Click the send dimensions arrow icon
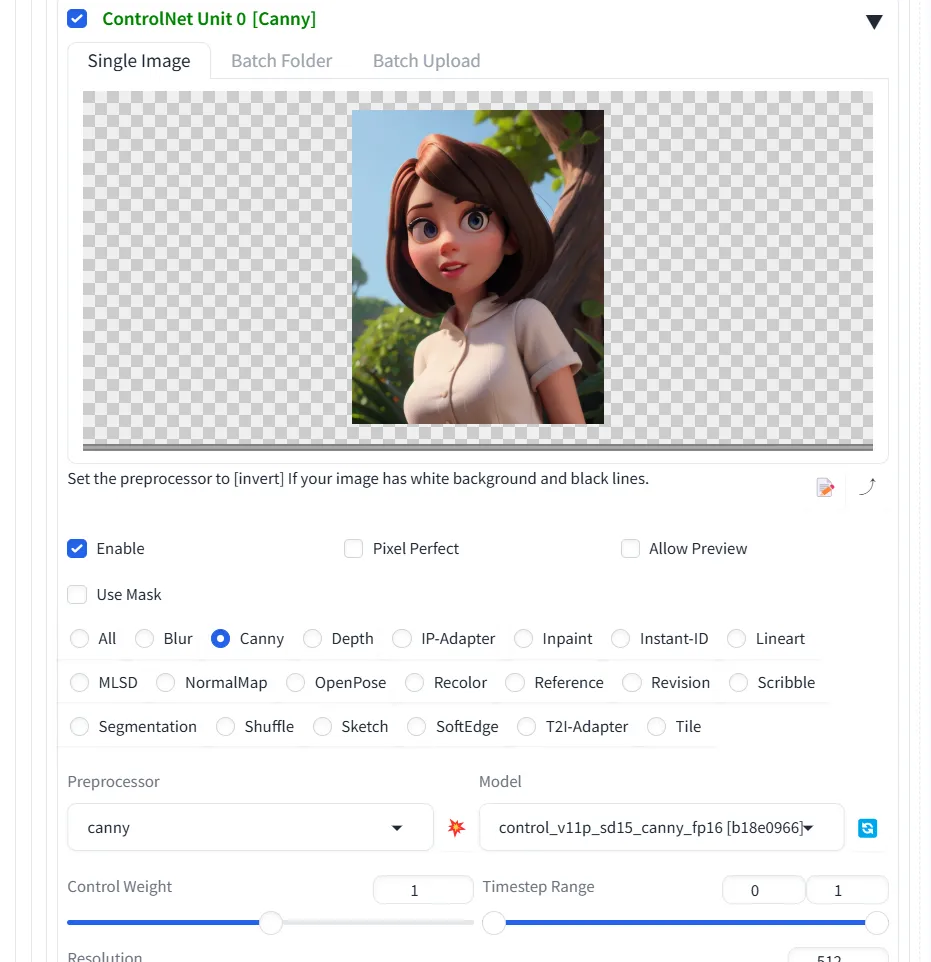Screen dimensions: 931x962 point(866,487)
